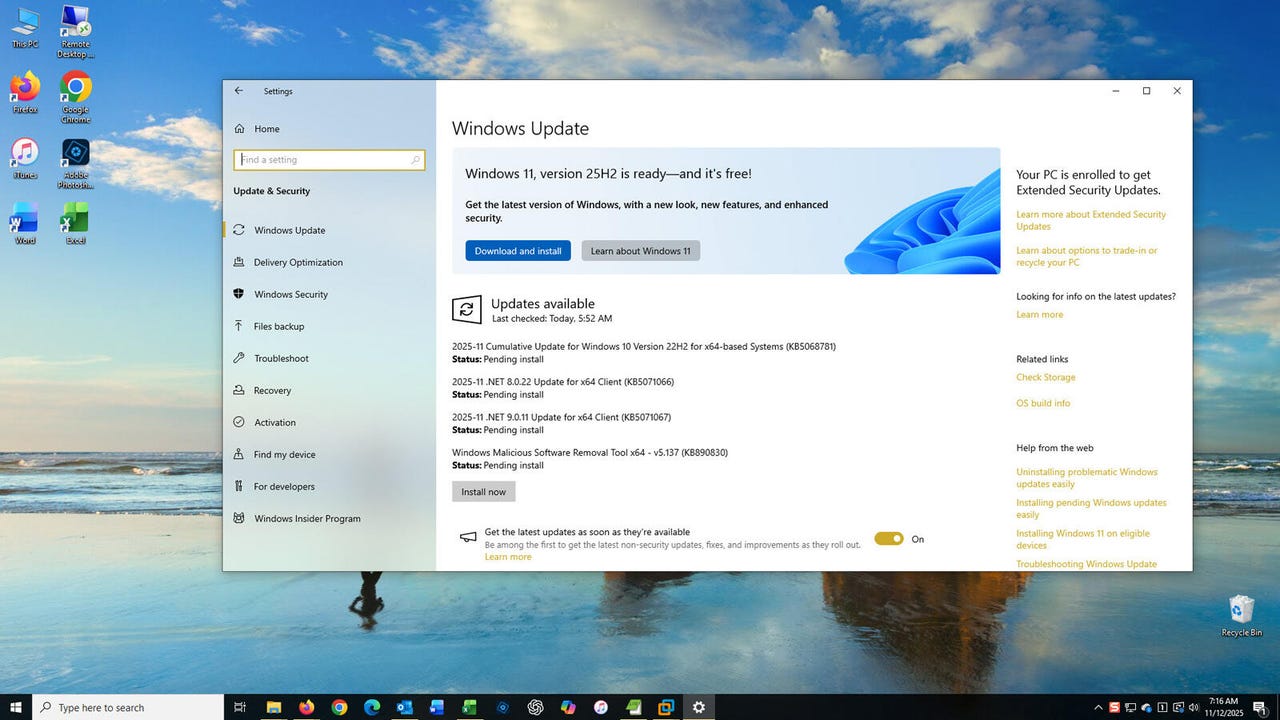Open the OS build info link
This screenshot has width=1280, height=720.
coord(1042,403)
